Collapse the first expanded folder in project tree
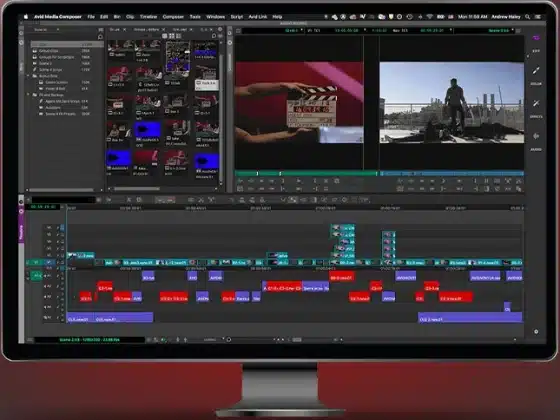This screenshot has width=560, height=420. coord(28,76)
